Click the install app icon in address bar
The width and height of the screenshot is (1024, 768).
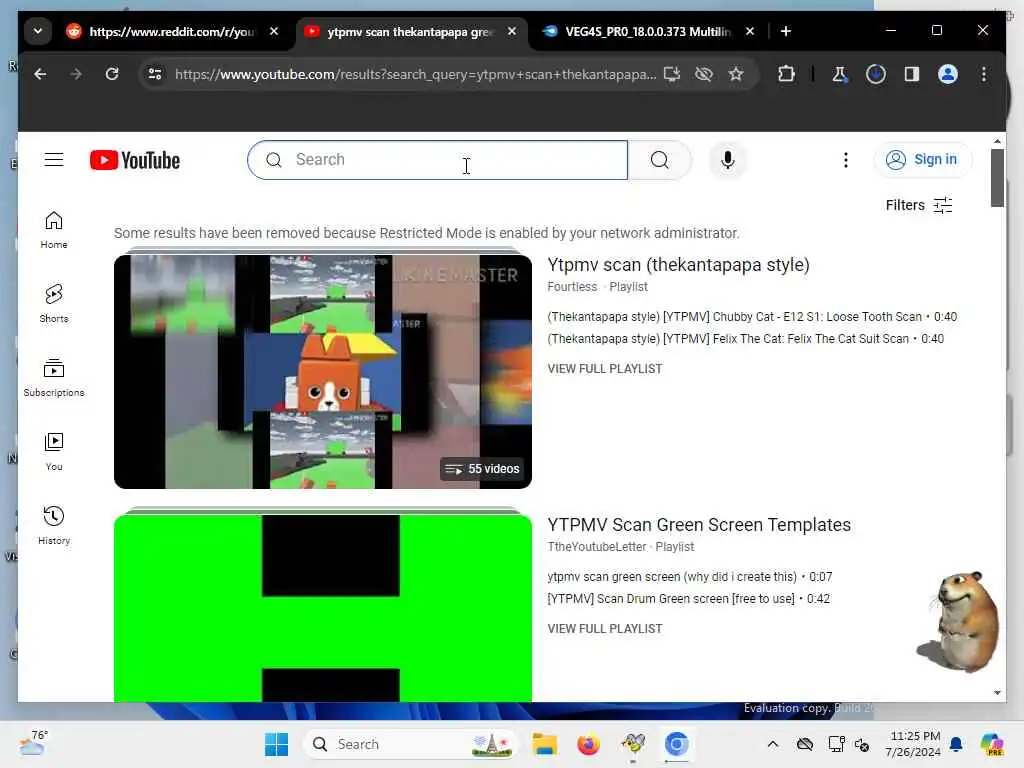[x=672, y=74]
